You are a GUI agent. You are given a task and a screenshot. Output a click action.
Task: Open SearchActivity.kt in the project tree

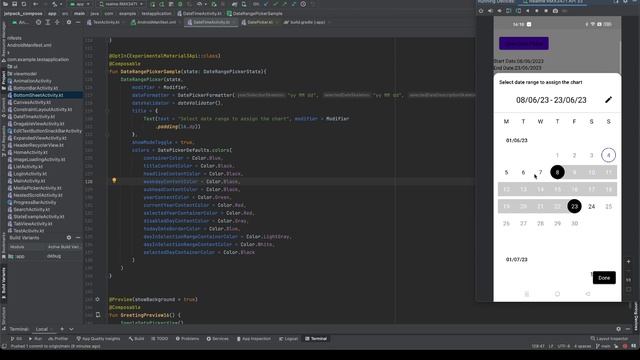31,209
